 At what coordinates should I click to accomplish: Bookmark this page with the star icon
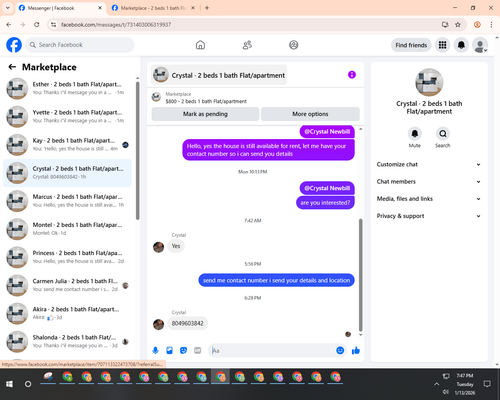pos(458,25)
